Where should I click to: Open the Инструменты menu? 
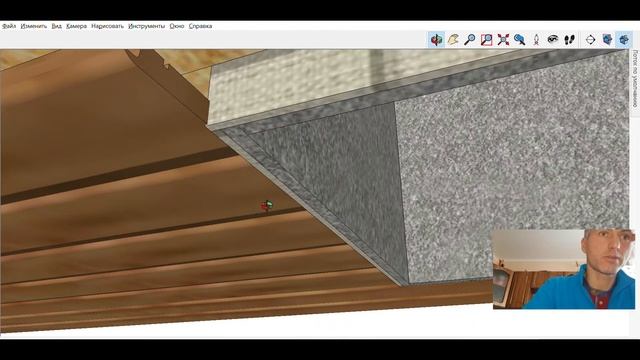point(147,26)
